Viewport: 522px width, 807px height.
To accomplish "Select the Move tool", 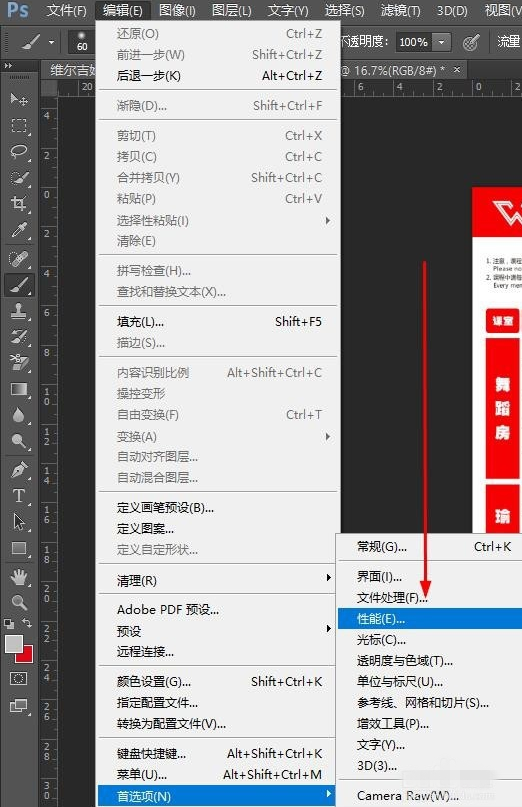I will point(19,99).
